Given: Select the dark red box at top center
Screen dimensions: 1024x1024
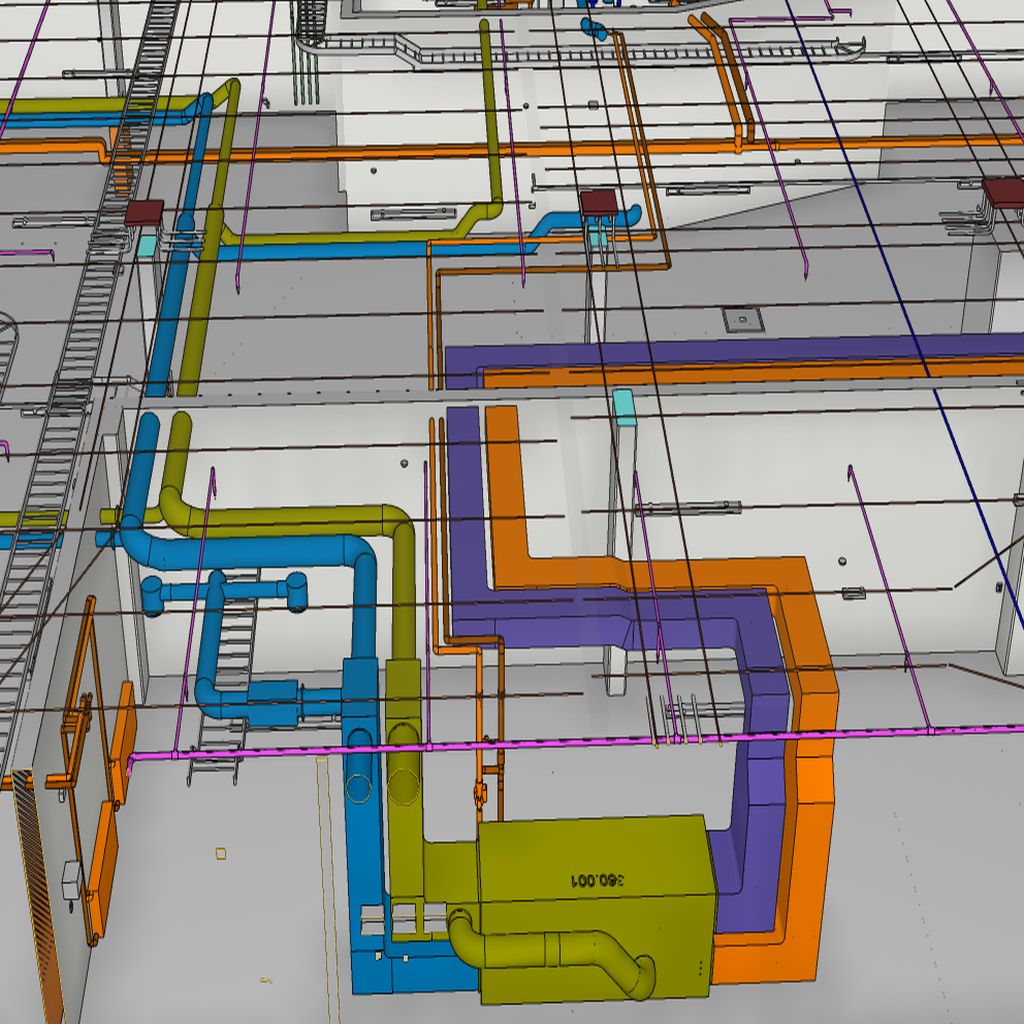Looking at the screenshot, I should pos(598,203).
